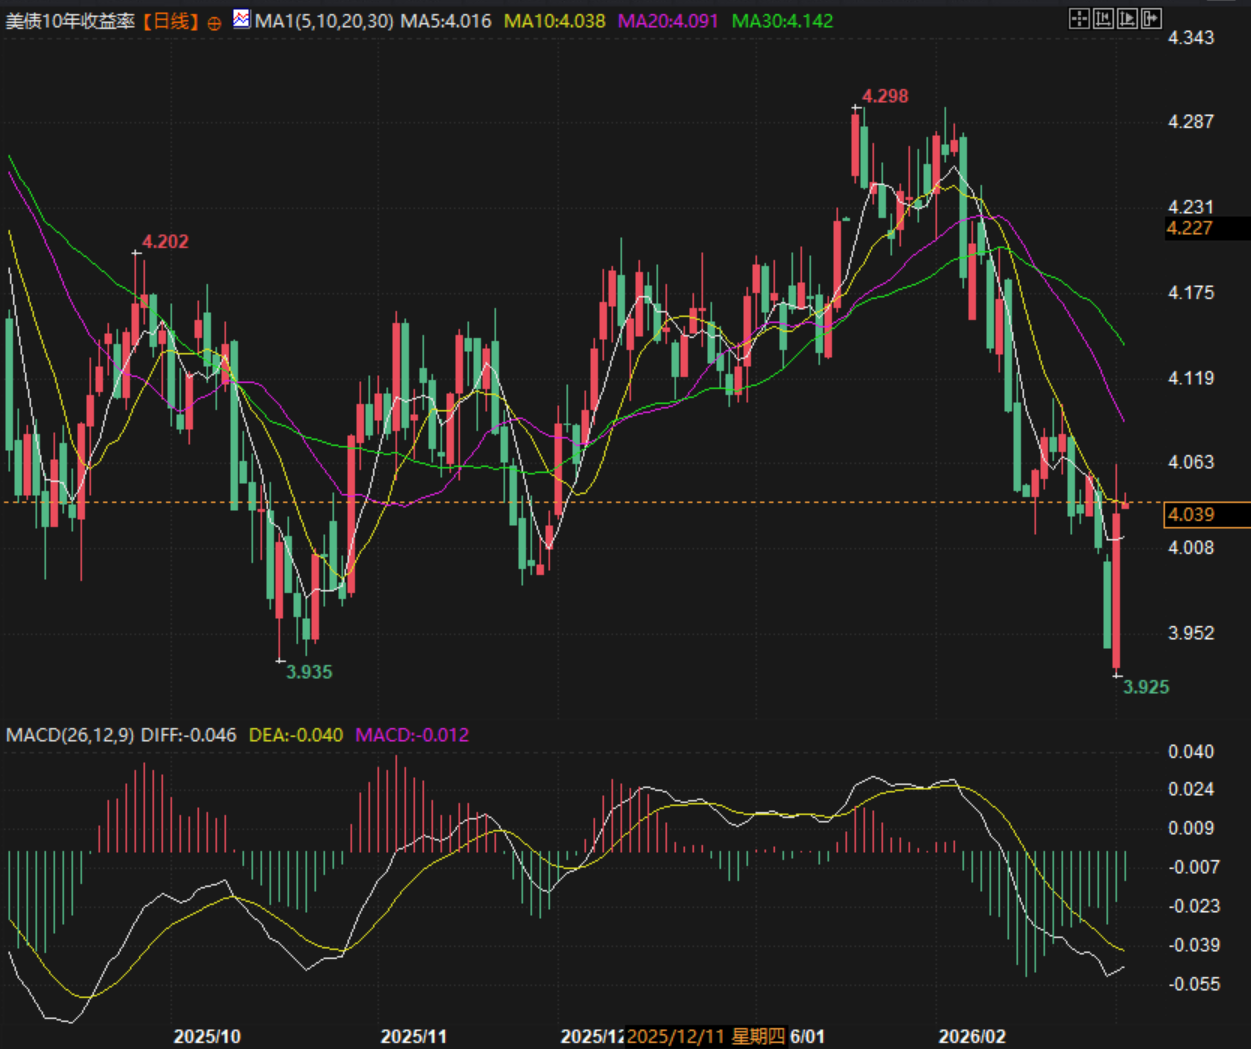Click the 4.298 high price marker
Image resolution: width=1251 pixels, height=1049 pixels.
point(885,97)
